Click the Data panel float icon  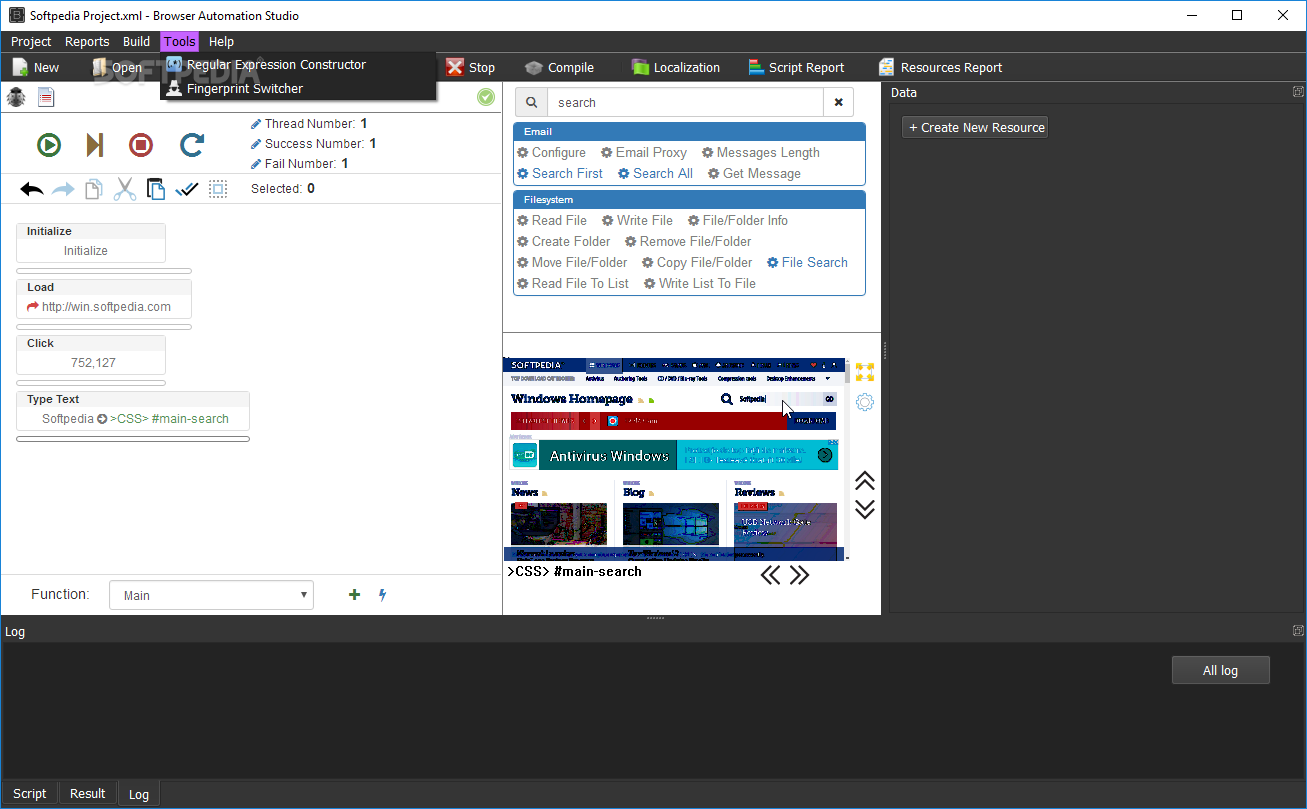1298,92
